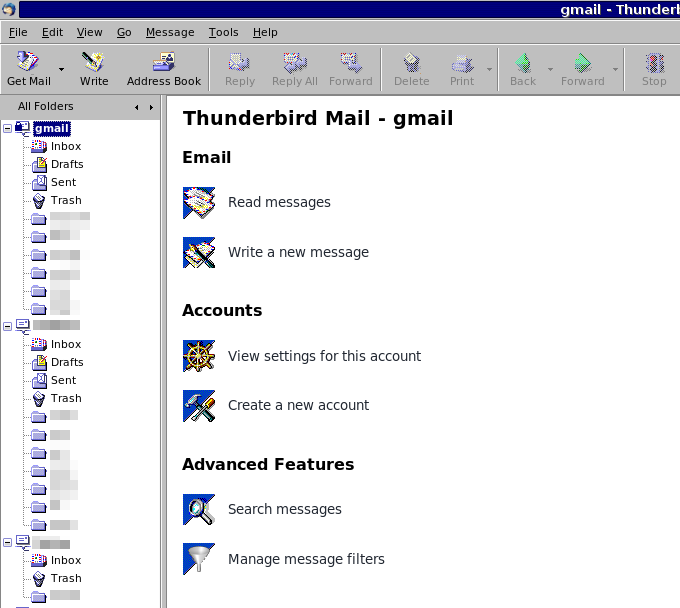
Task: Switch to previous folder view with left arrow
Action: pyautogui.click(x=137, y=107)
